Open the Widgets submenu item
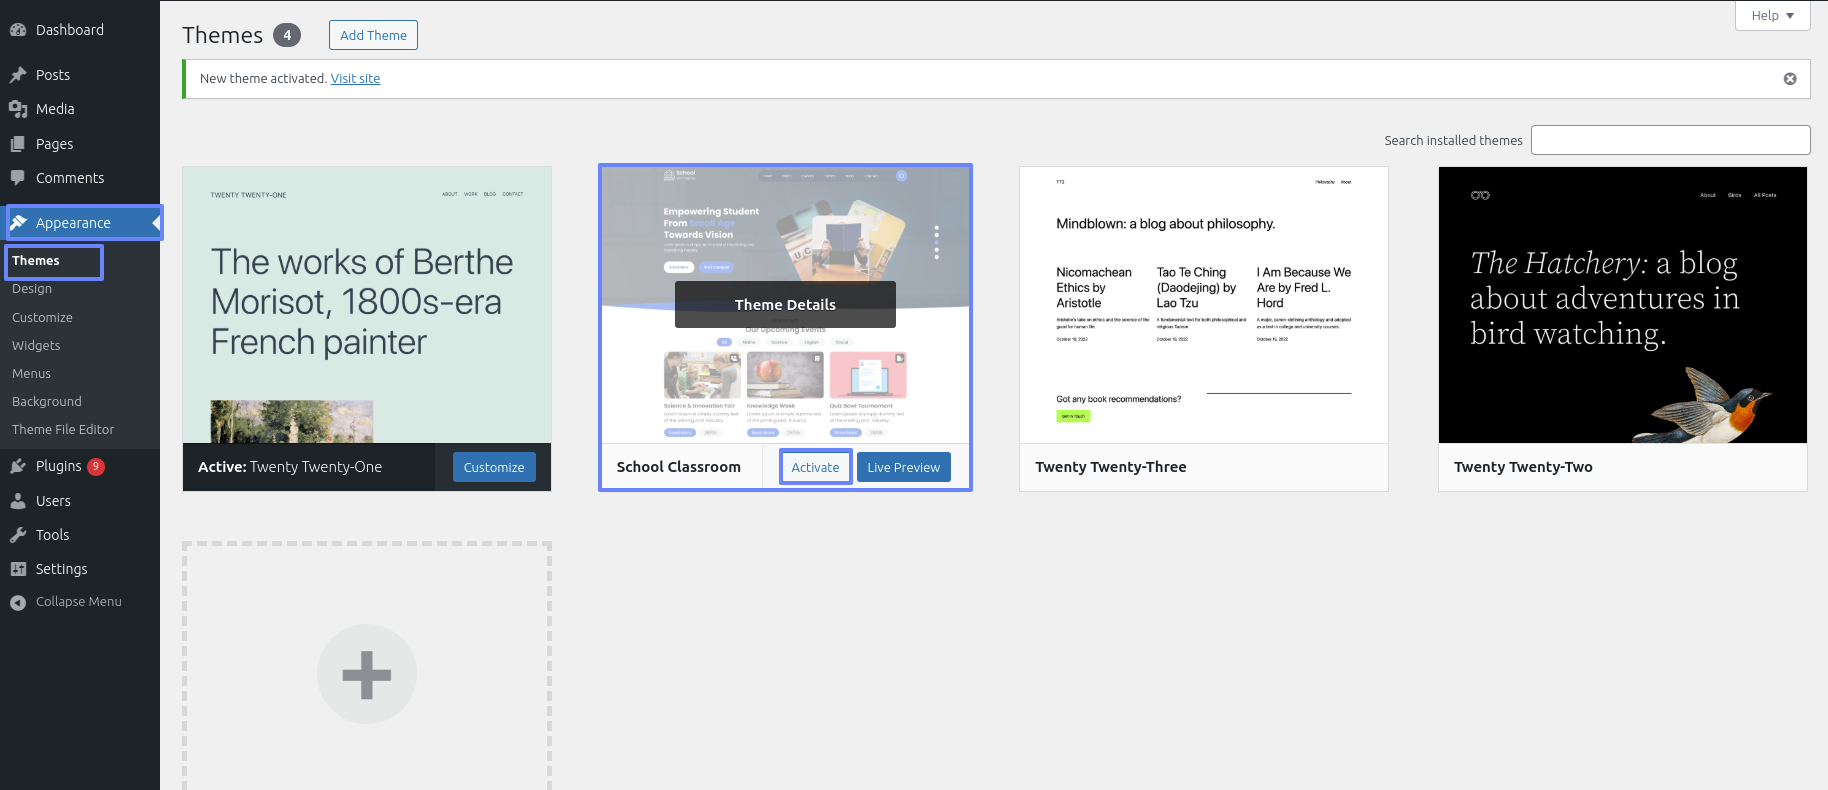The width and height of the screenshot is (1828, 790). [36, 346]
